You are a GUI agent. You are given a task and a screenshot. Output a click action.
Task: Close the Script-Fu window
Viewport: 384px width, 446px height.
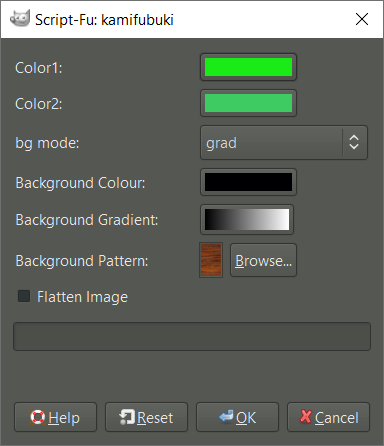coord(362,19)
